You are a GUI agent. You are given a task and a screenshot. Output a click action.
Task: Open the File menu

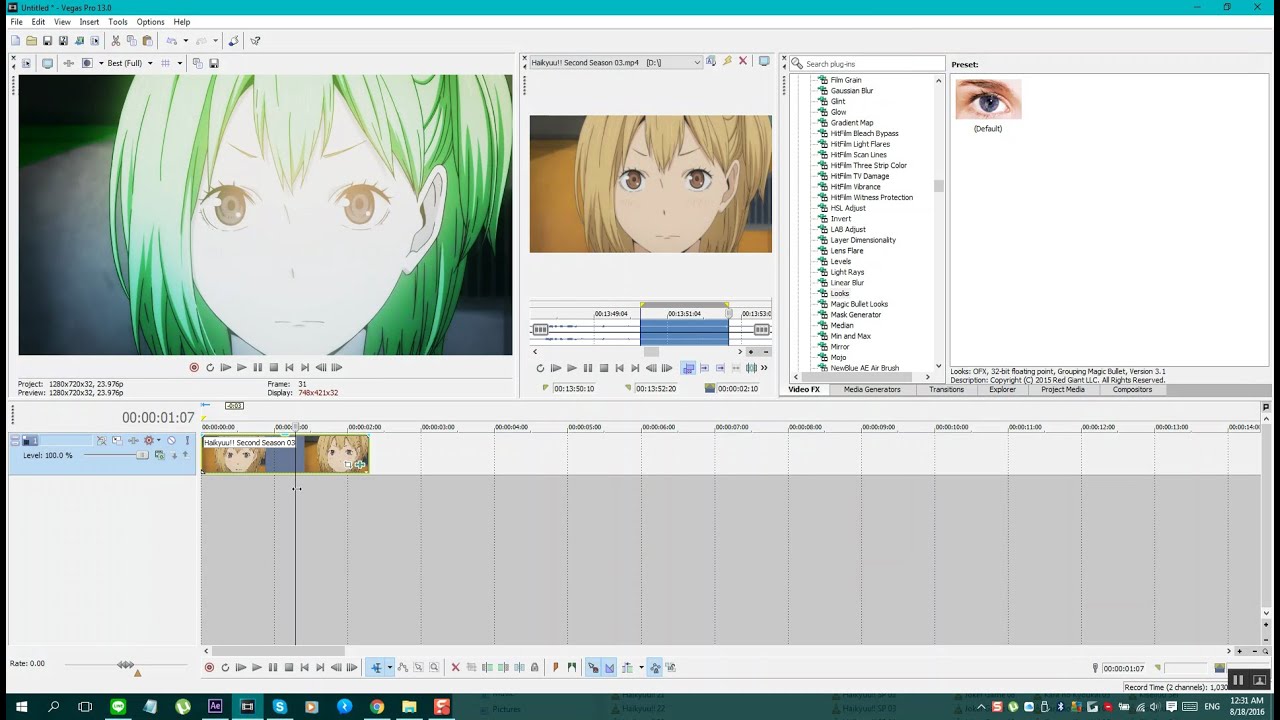[x=16, y=22]
